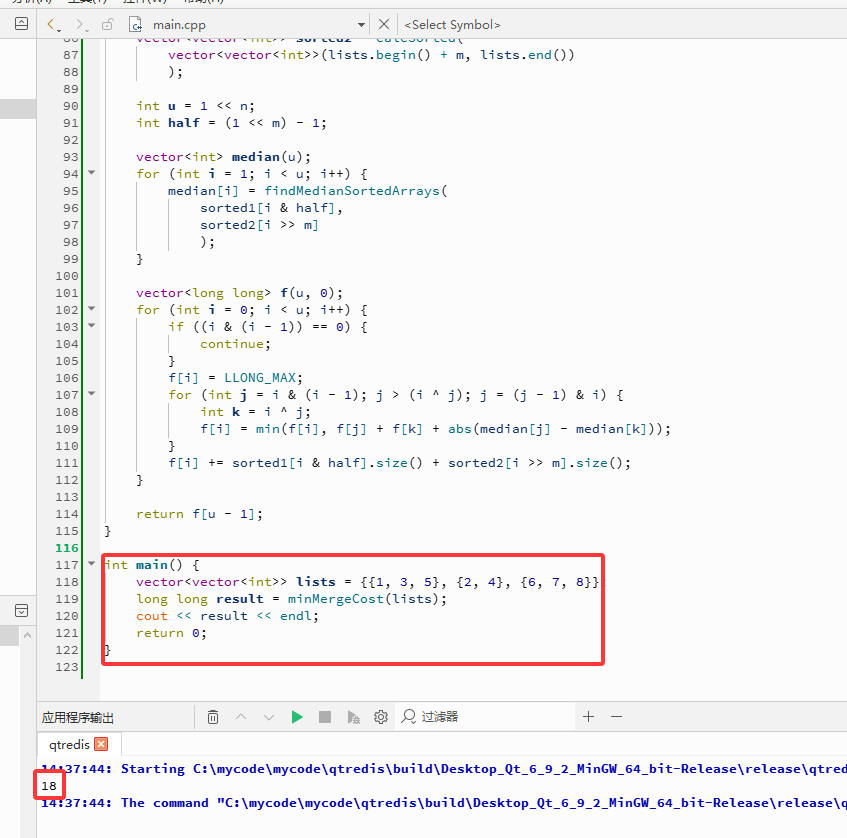Click sorted2[i >> m] on line 97

click(x=259, y=225)
